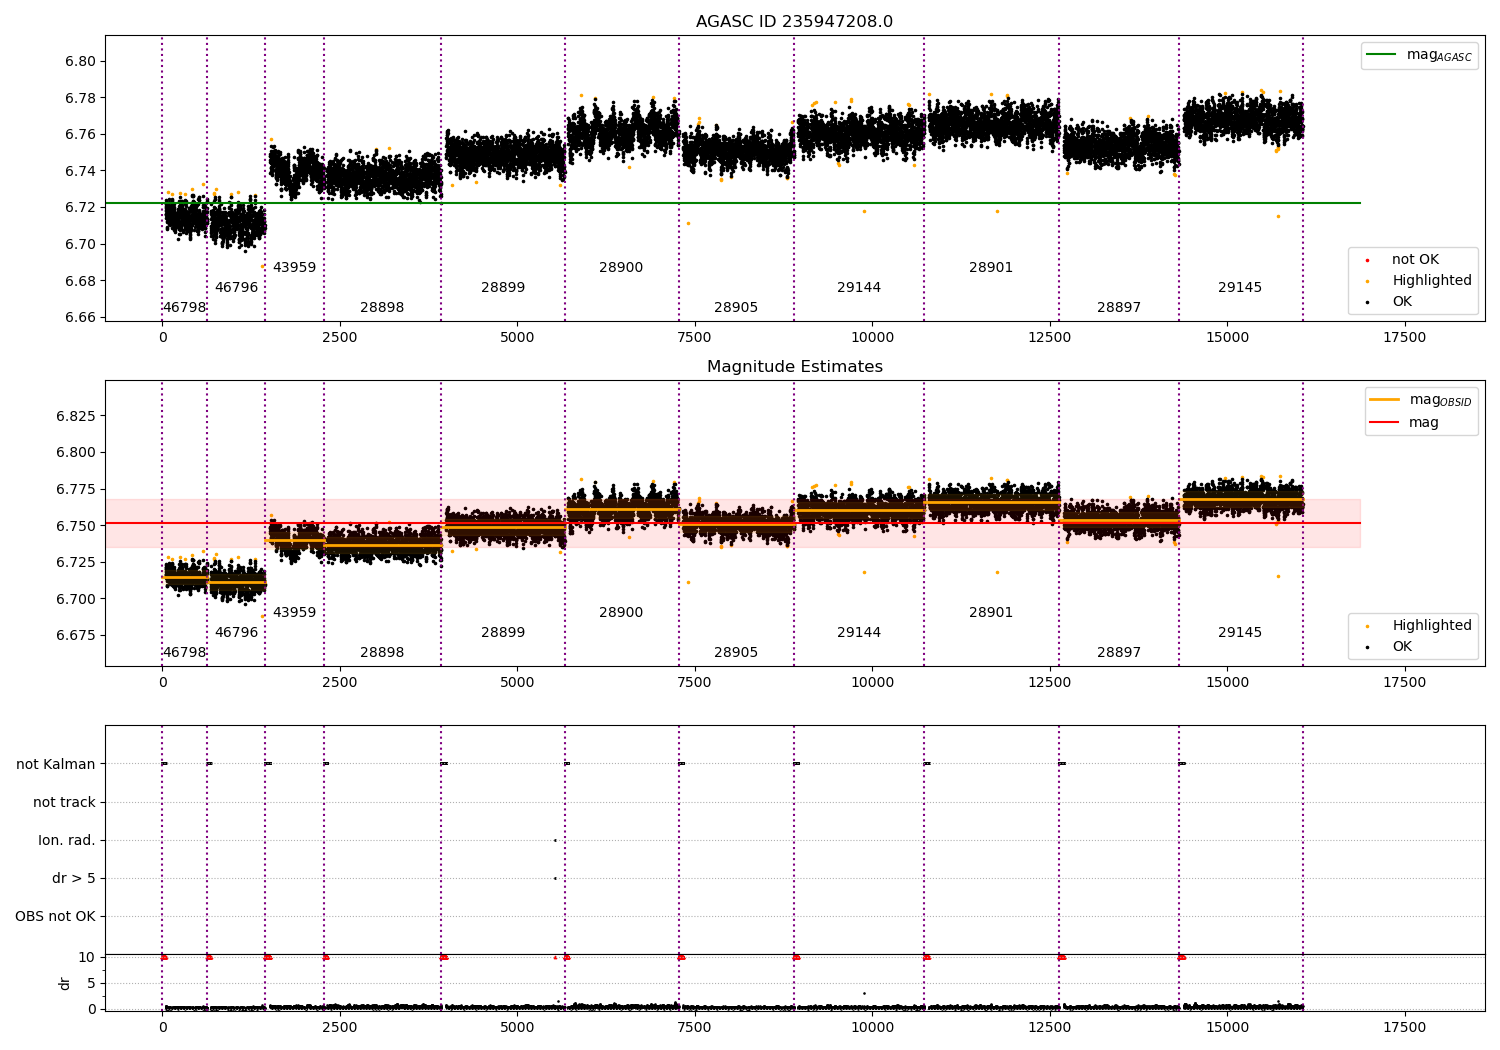Click obsid label 43959 in top plot
Screen dimensions: 1500x1050
(x=294, y=268)
